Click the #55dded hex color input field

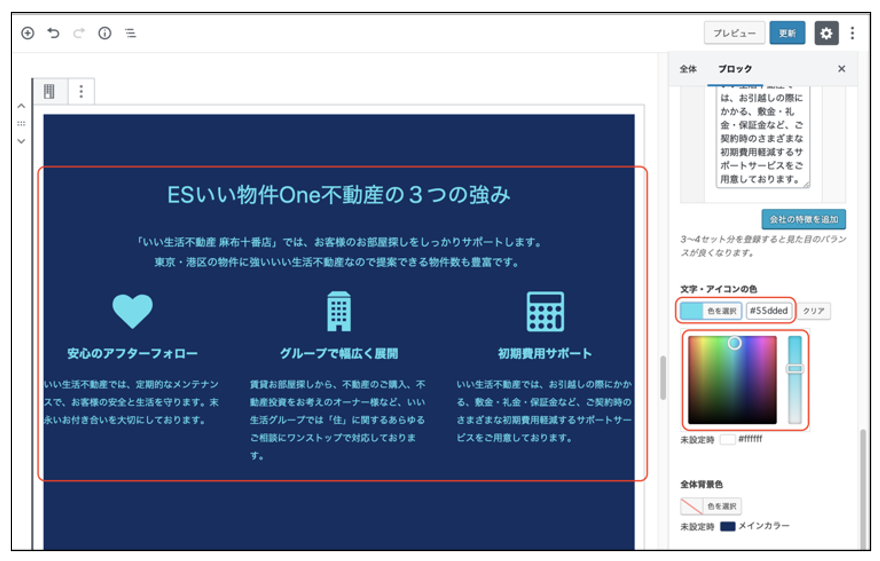click(x=769, y=311)
